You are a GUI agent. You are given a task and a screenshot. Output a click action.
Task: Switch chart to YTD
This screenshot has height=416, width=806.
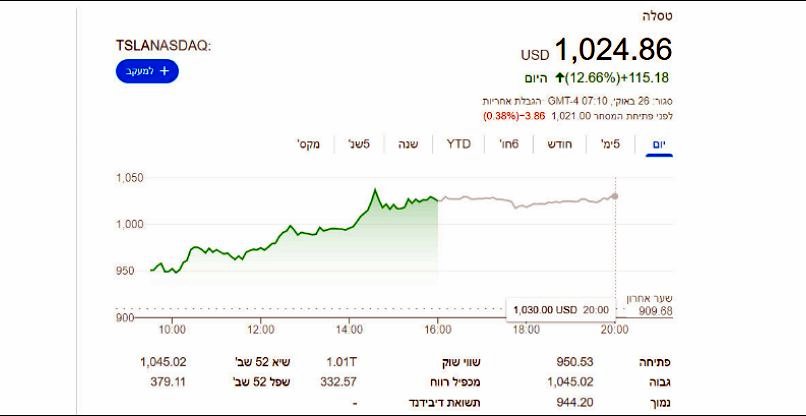coord(458,144)
